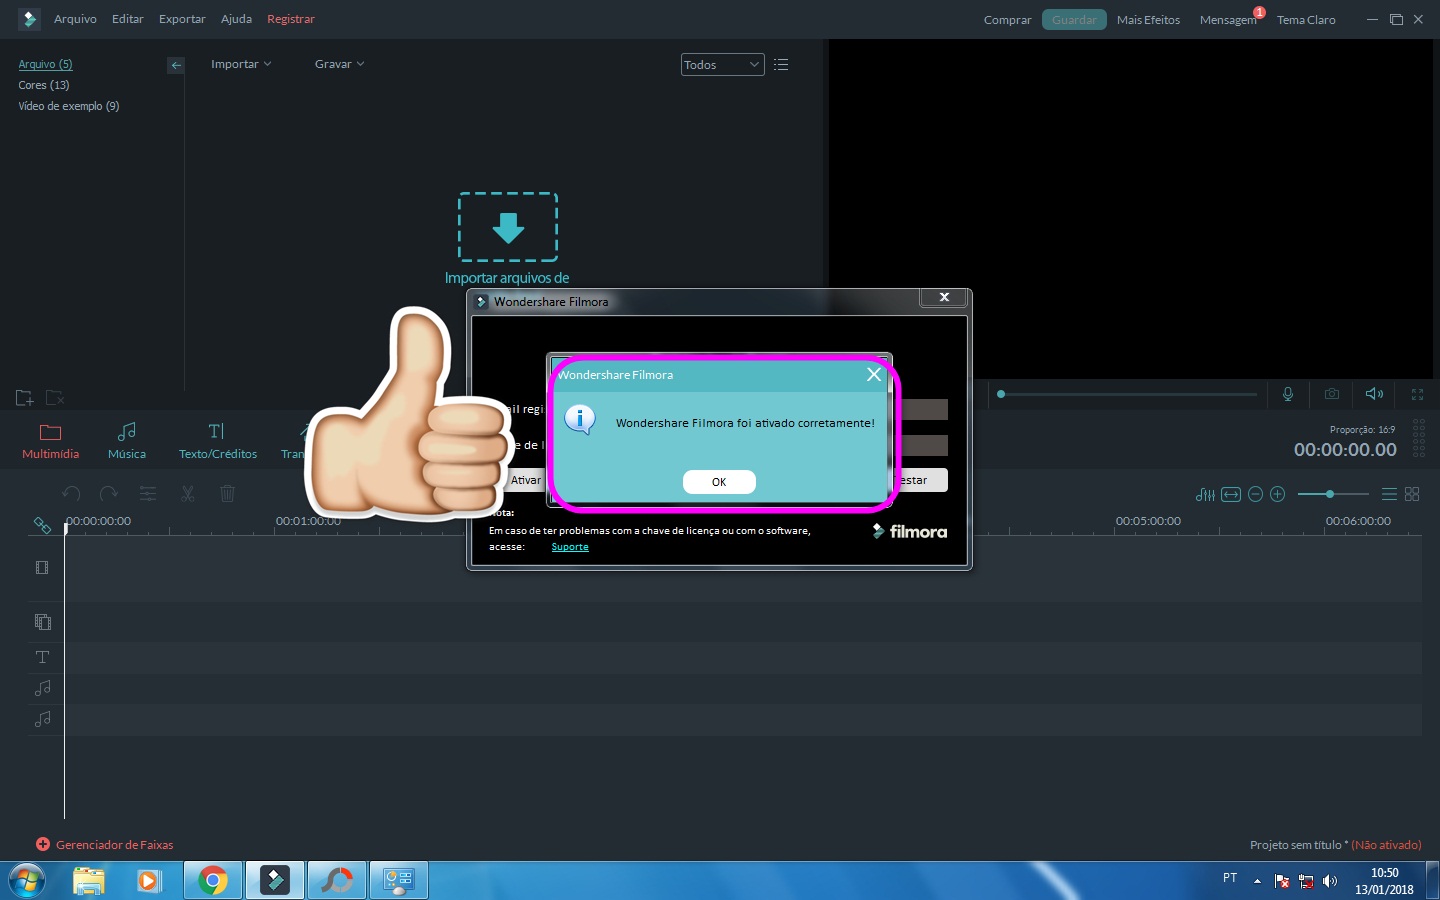Open the Ajuda menu
The height and width of the screenshot is (900, 1440).
pyautogui.click(x=236, y=19)
